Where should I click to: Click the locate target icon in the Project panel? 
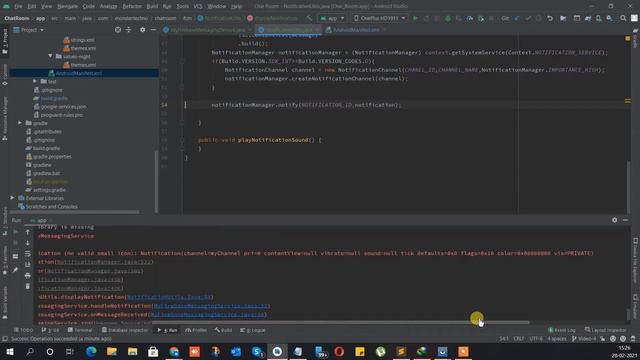pos(118,30)
